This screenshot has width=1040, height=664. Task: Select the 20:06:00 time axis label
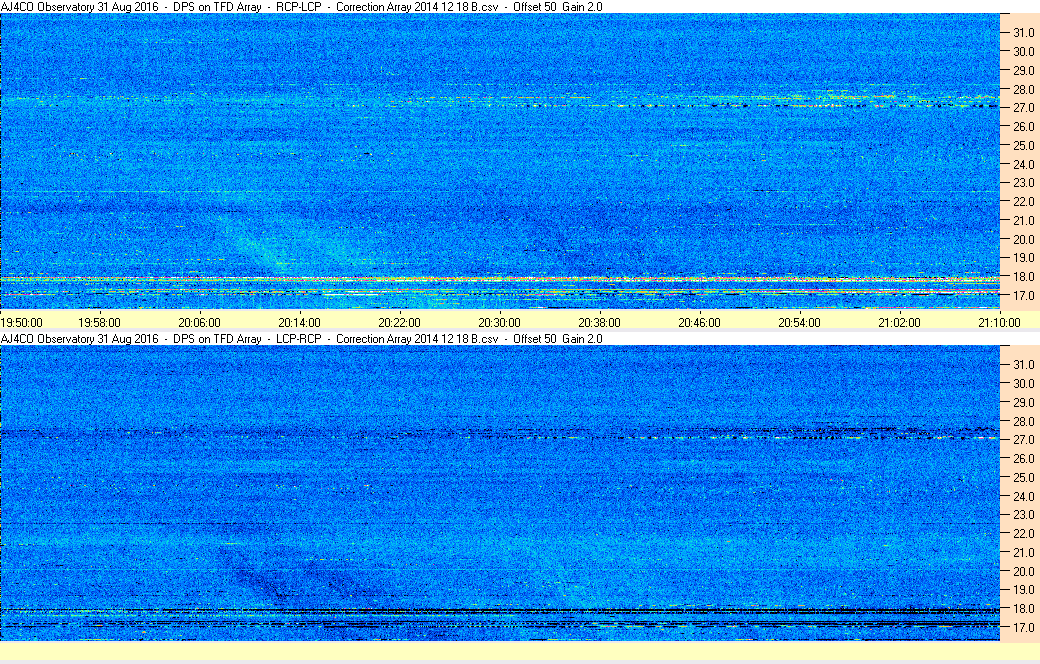pos(199,323)
